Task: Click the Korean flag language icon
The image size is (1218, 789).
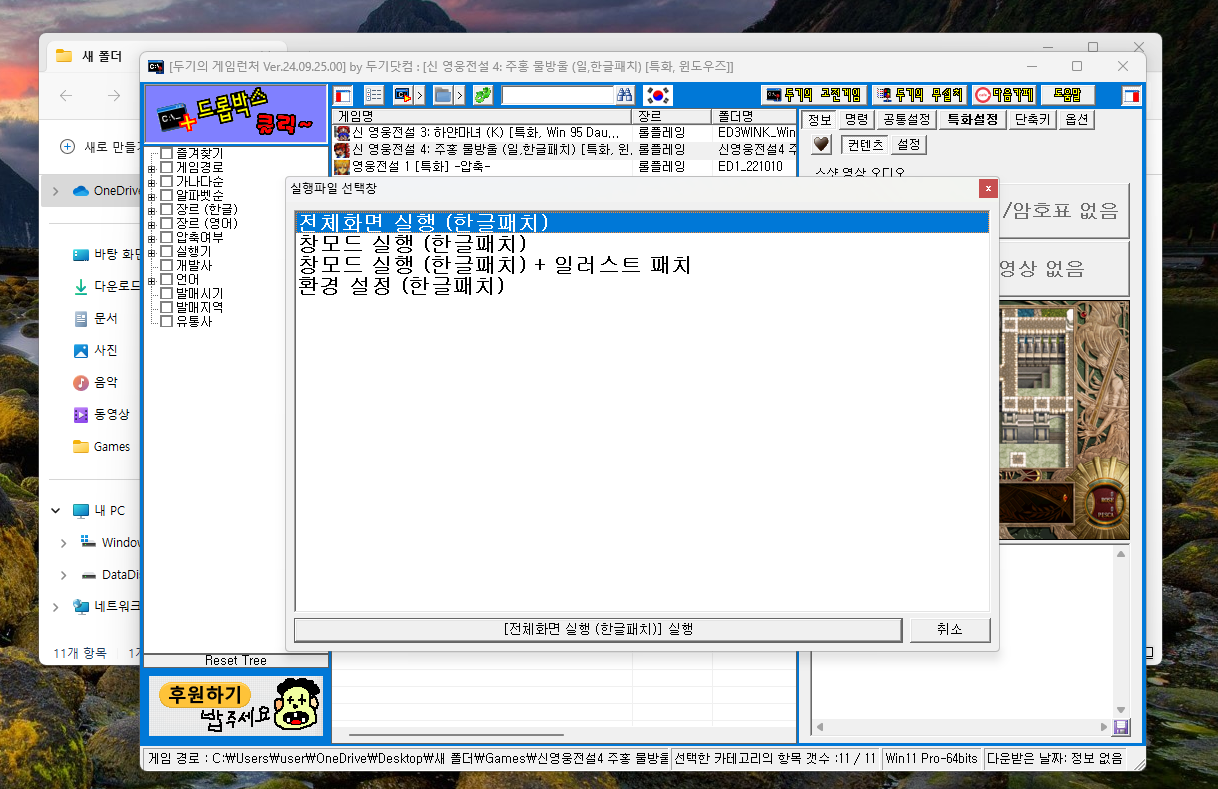Action: coord(657,95)
